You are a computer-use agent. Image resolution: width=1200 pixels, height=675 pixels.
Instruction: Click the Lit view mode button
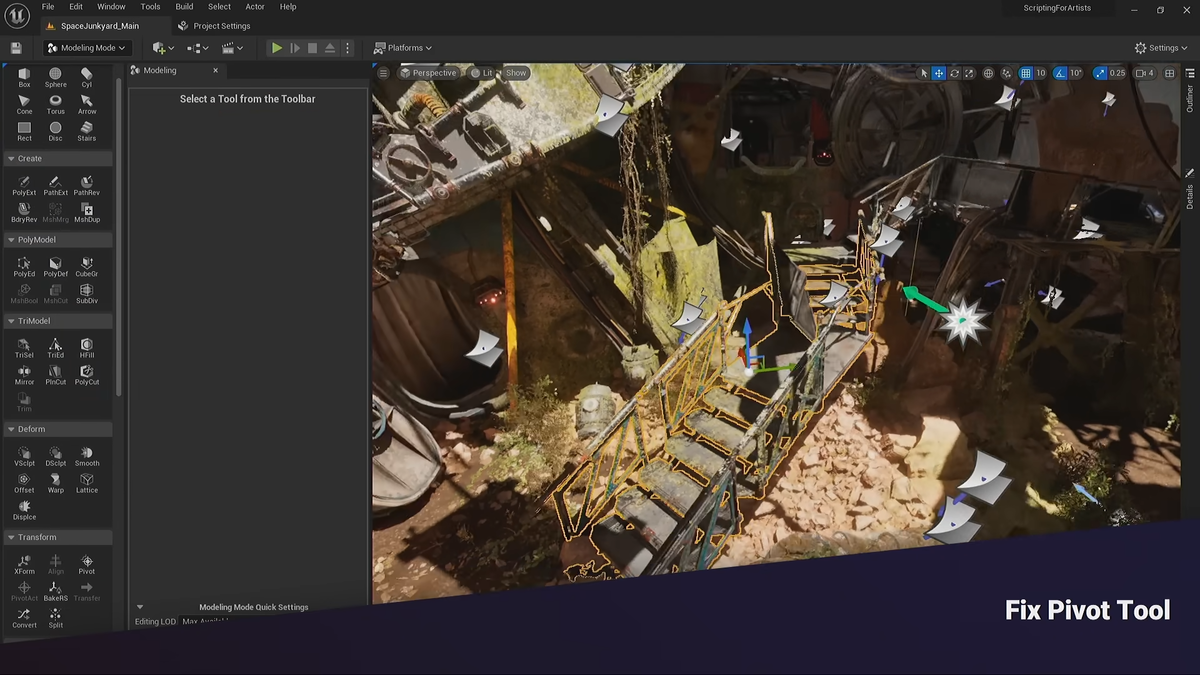482,73
